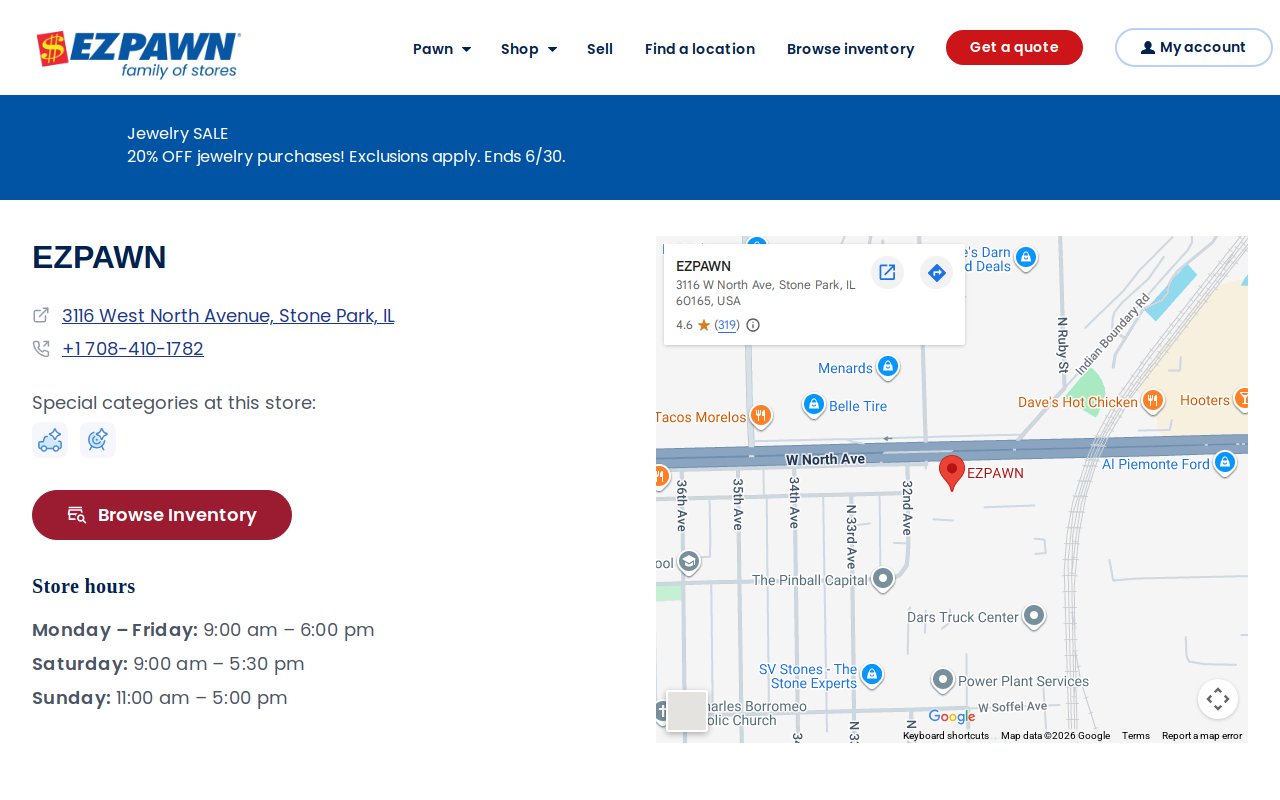The height and width of the screenshot is (800, 1280).
Task: Select the first special category icon
Action: coord(50,440)
